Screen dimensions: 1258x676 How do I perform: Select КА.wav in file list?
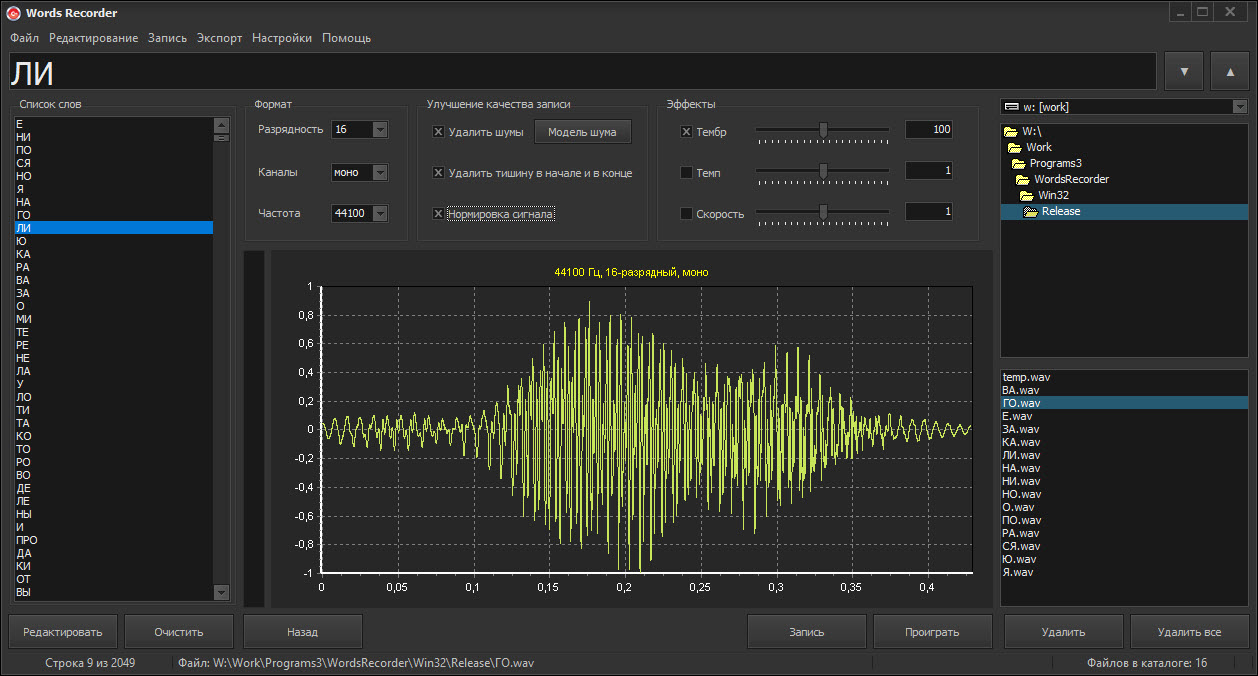(x=1125, y=442)
